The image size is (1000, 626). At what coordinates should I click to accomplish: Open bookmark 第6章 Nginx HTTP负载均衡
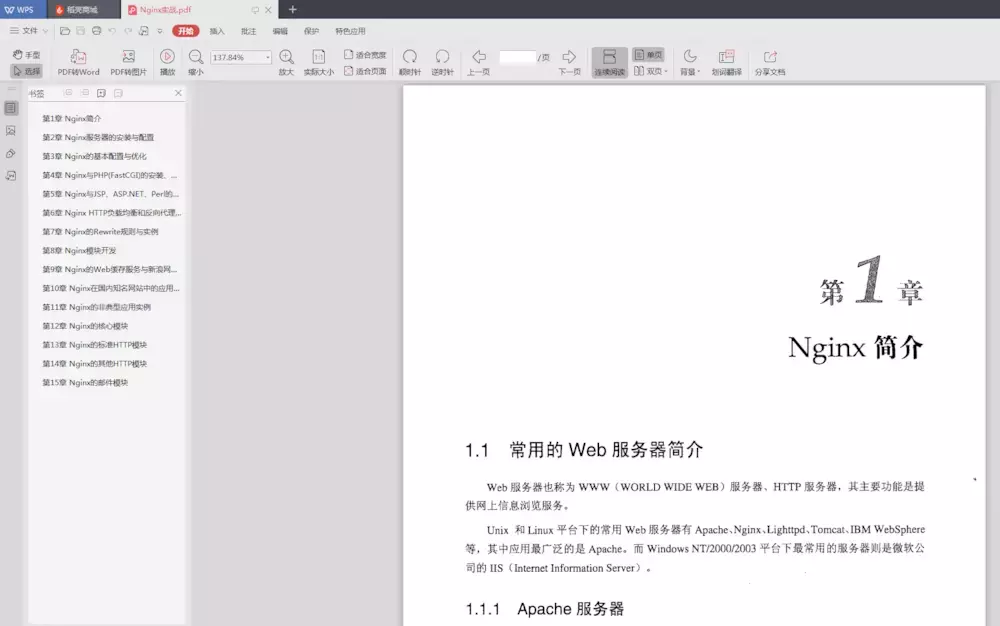[112, 213]
